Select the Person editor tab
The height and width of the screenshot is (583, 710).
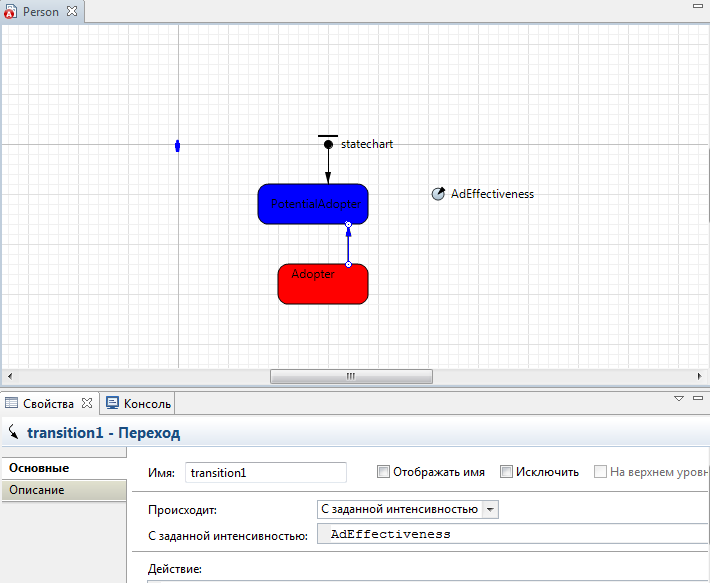tap(41, 12)
